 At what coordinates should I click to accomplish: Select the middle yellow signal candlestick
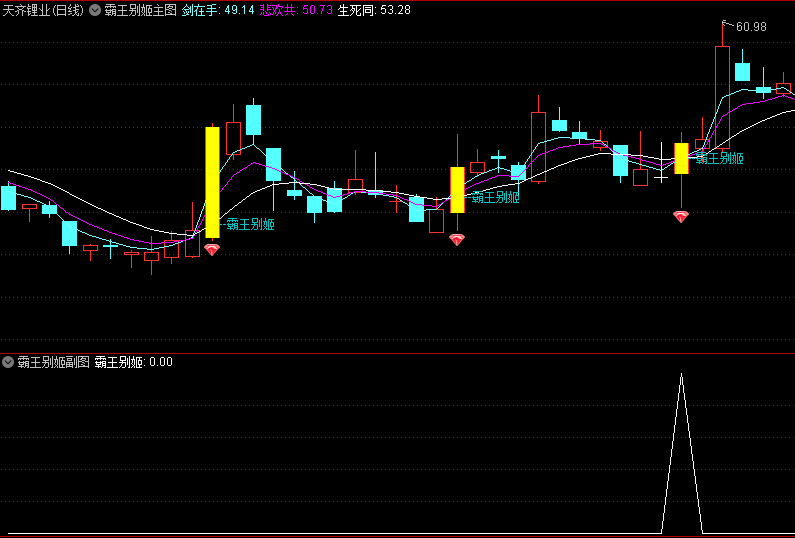[457, 190]
